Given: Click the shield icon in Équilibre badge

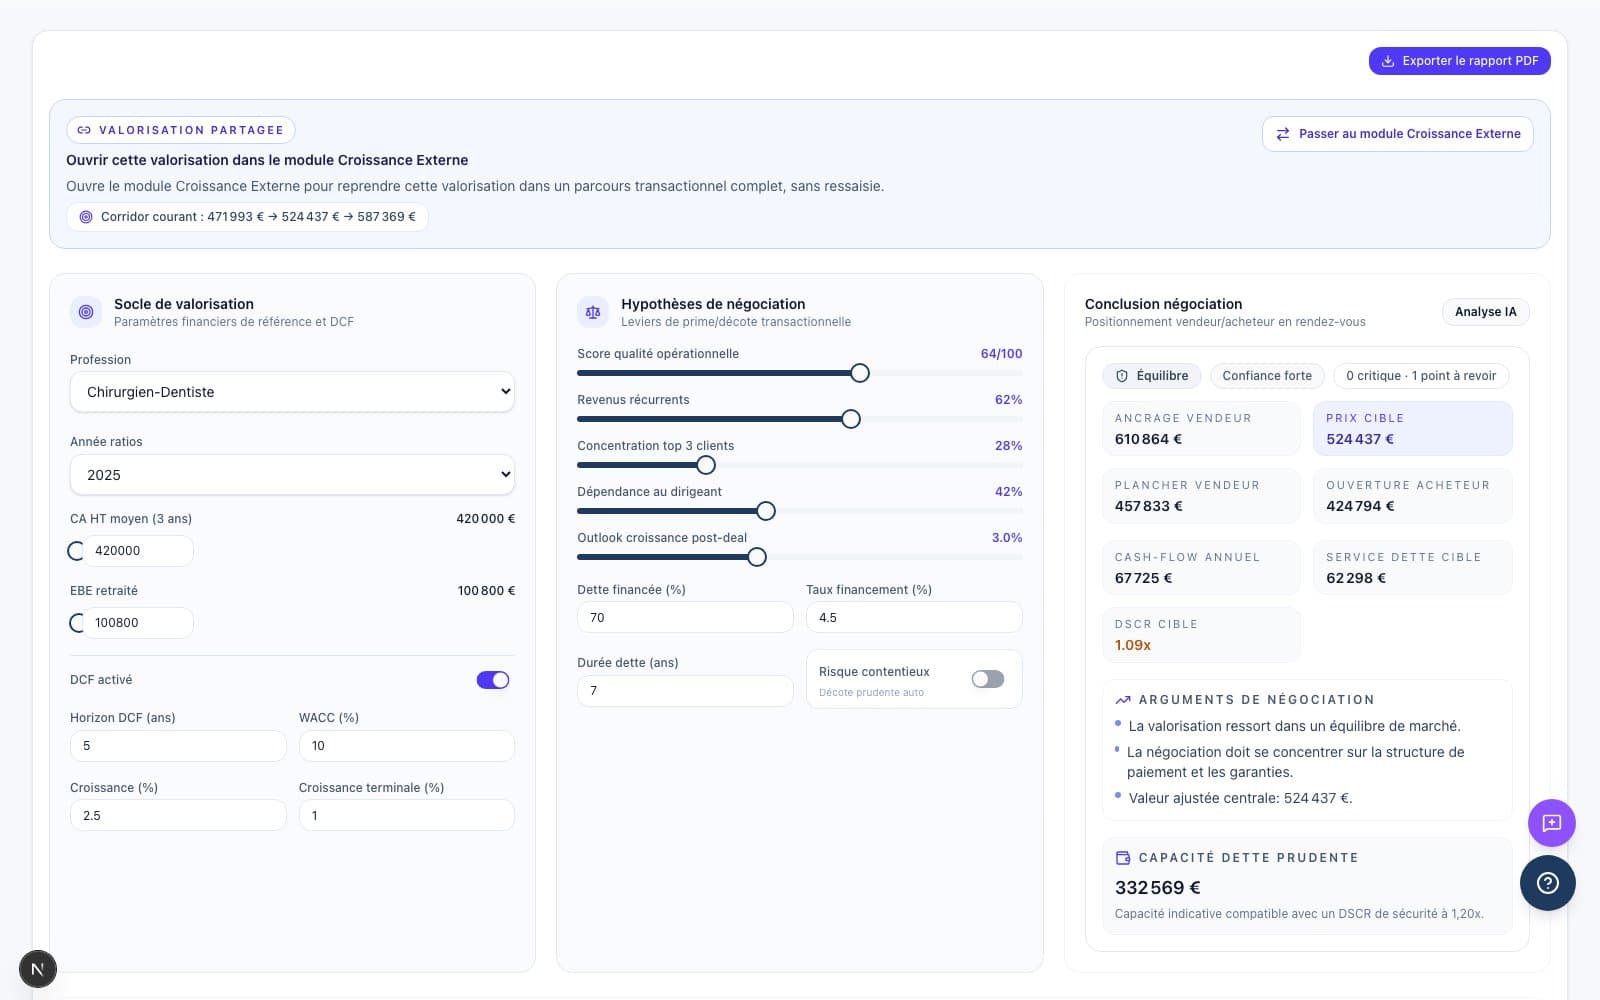Looking at the screenshot, I should (x=1122, y=376).
